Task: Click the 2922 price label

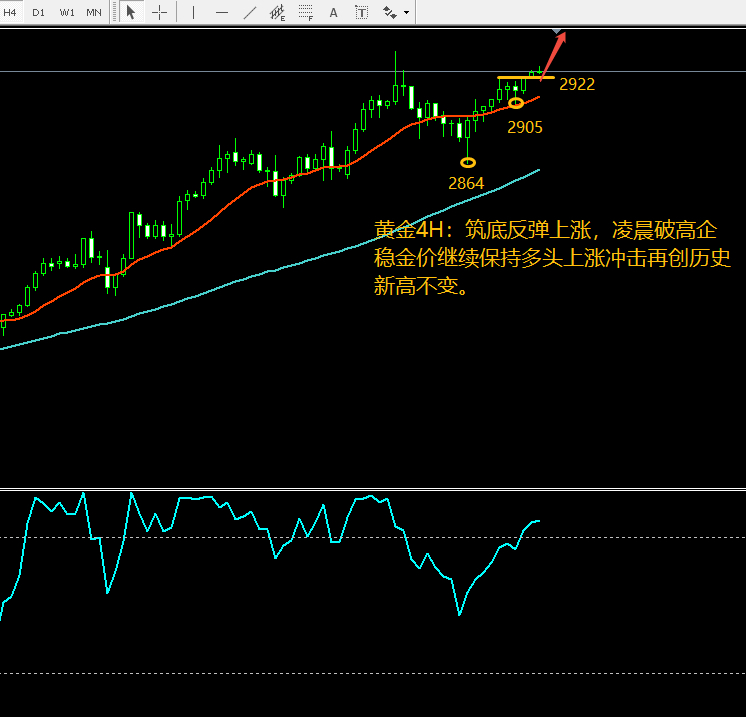Action: [577, 84]
